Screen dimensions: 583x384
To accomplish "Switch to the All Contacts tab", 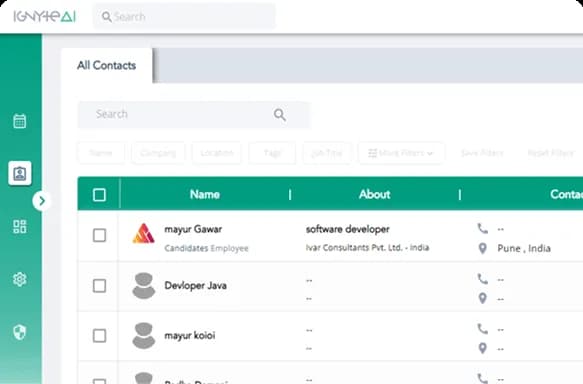I will (x=107, y=65).
